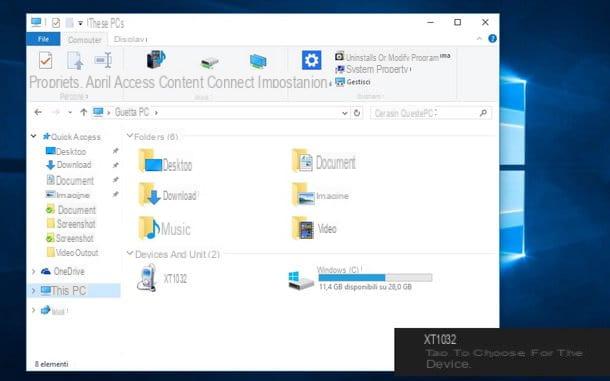Select the Windows (C:) drive icon

coord(301,280)
